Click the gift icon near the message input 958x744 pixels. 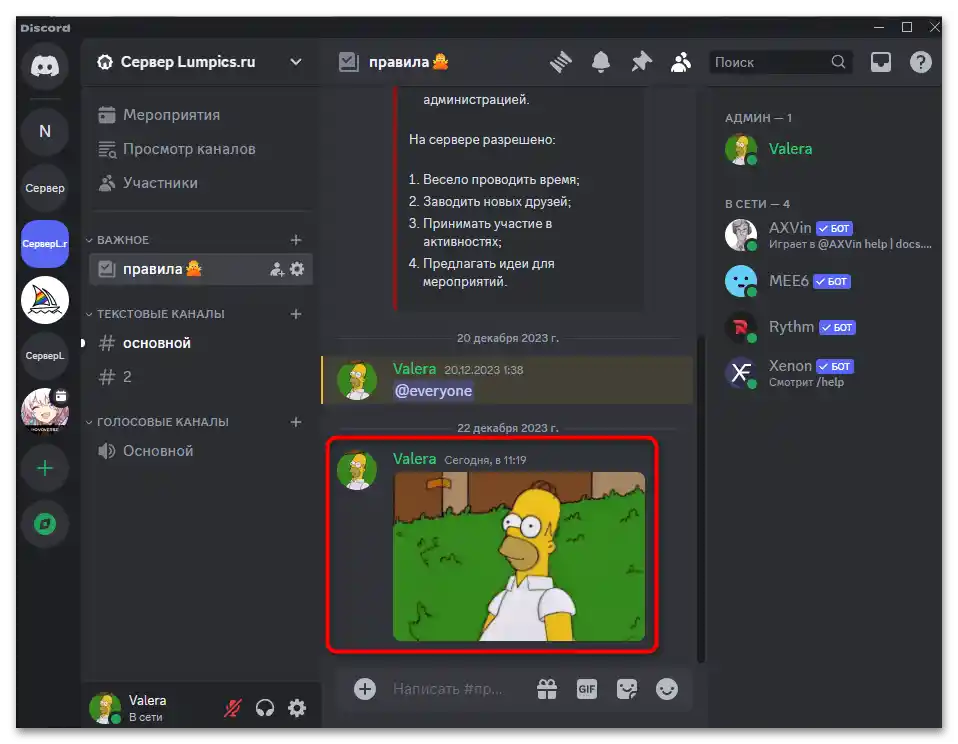click(x=547, y=689)
